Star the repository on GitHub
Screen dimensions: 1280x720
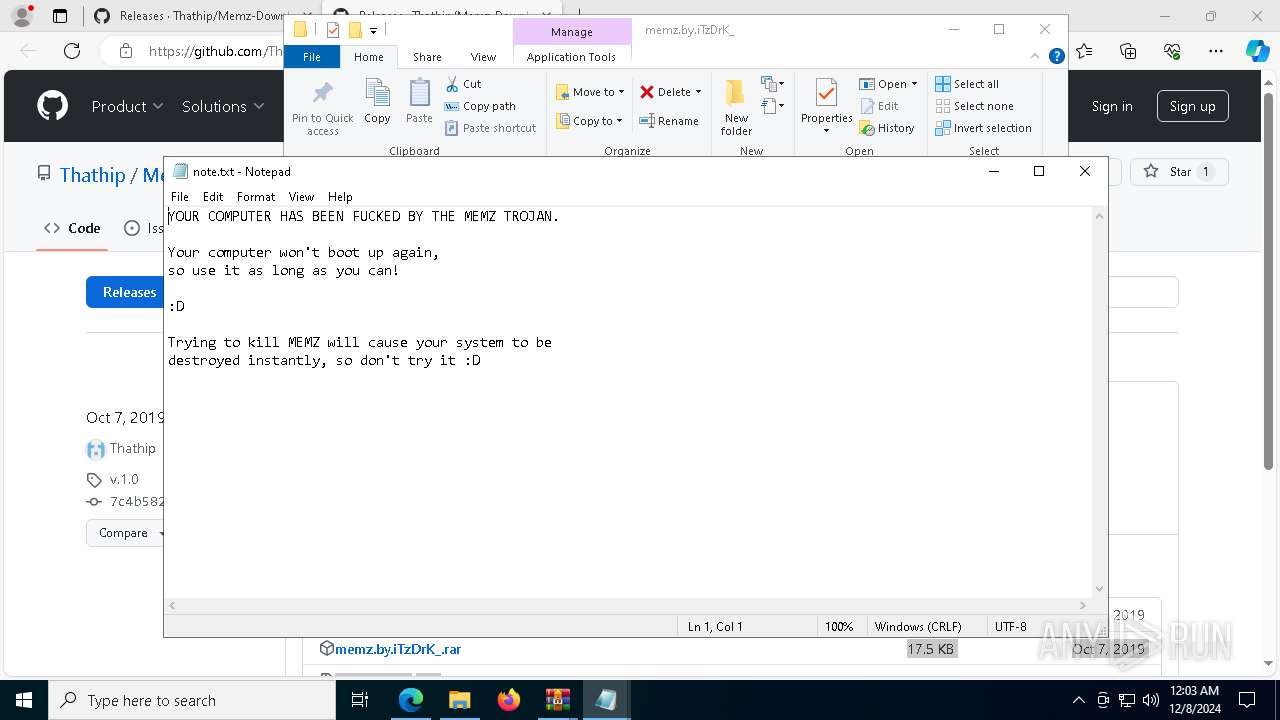click(1179, 172)
